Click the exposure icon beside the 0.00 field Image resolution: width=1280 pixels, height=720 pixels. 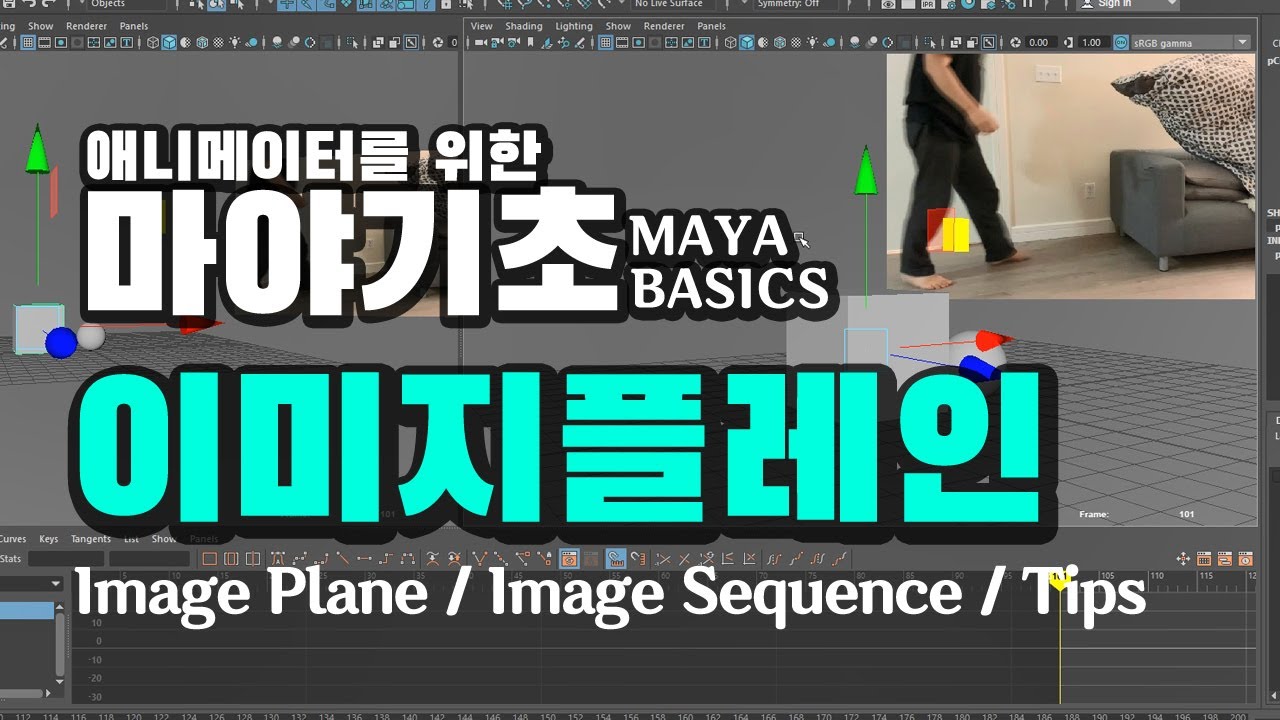pos(1015,43)
